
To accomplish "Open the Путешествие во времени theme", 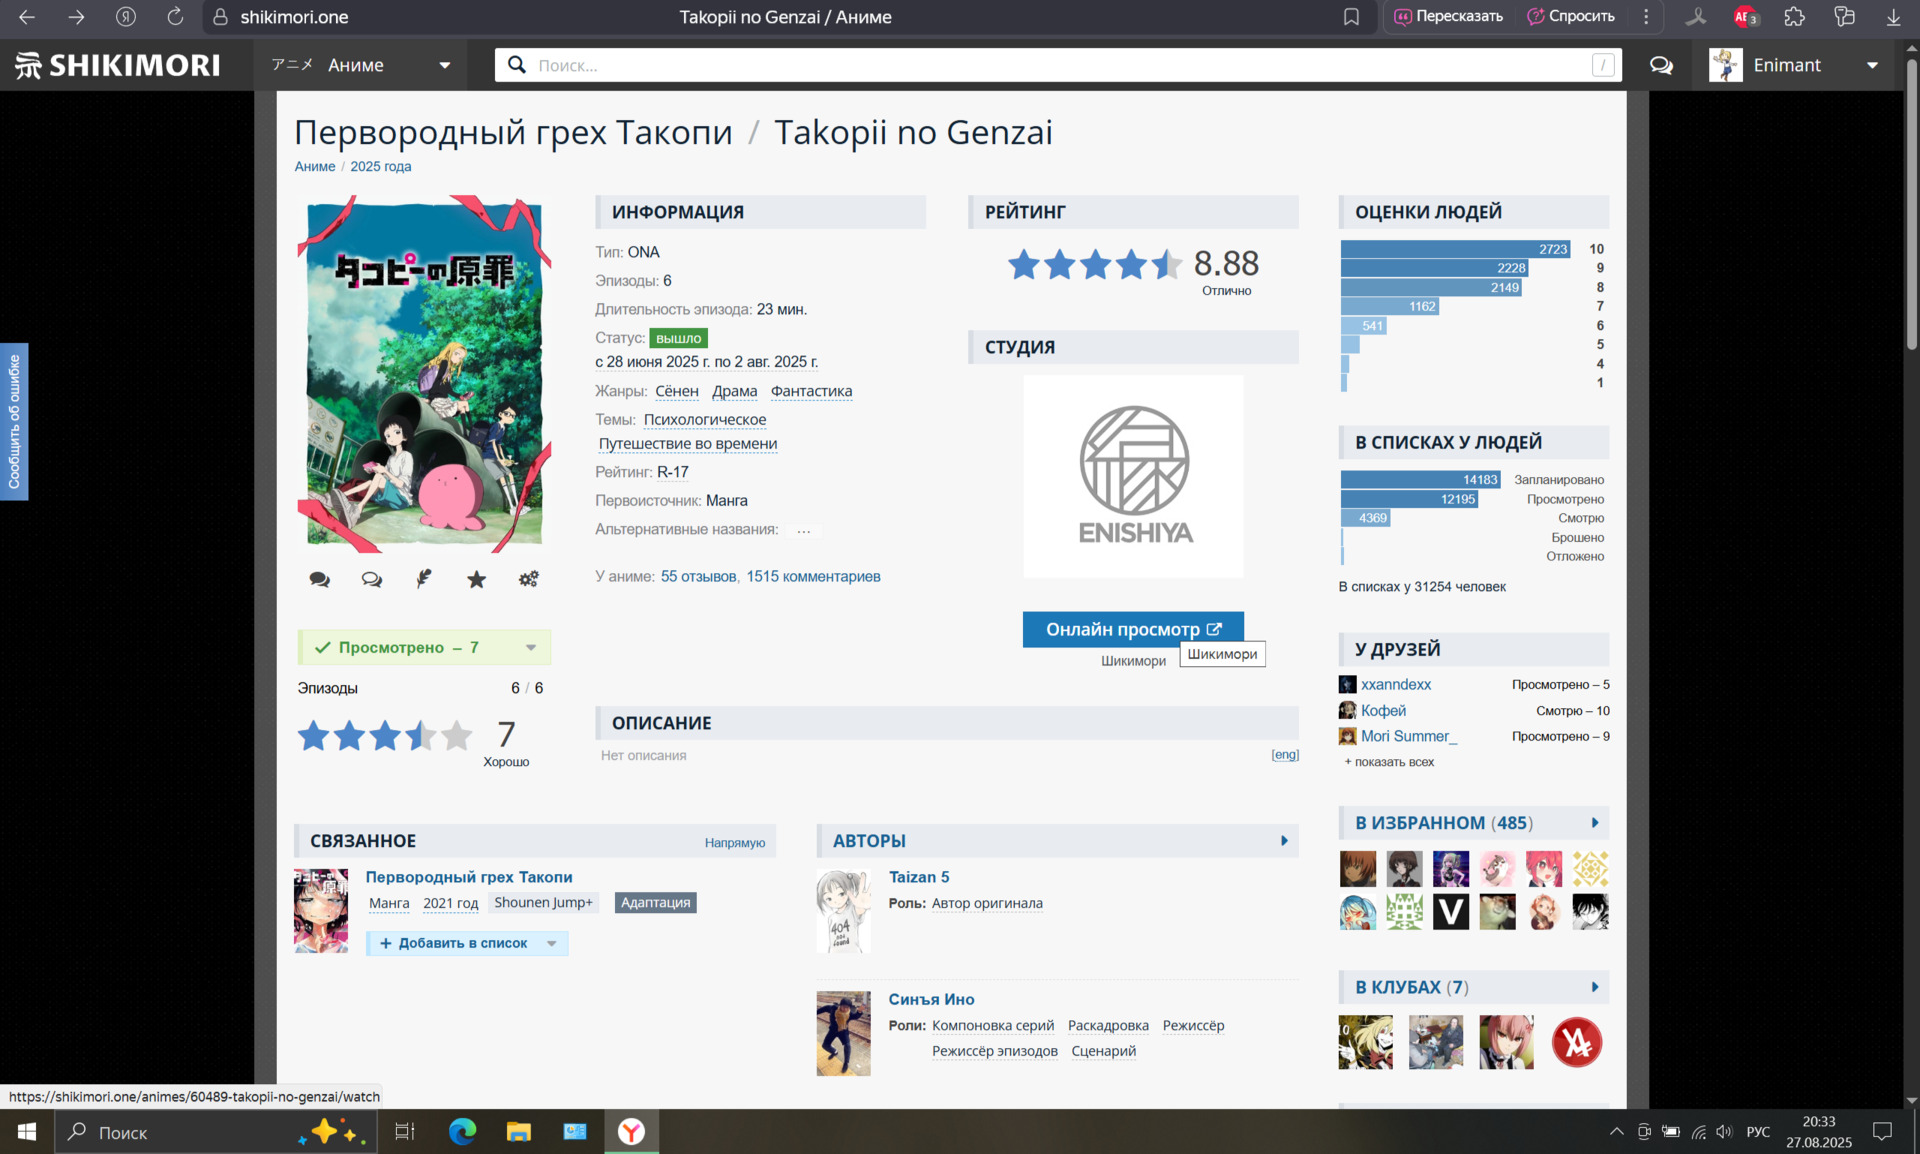I will coord(688,444).
